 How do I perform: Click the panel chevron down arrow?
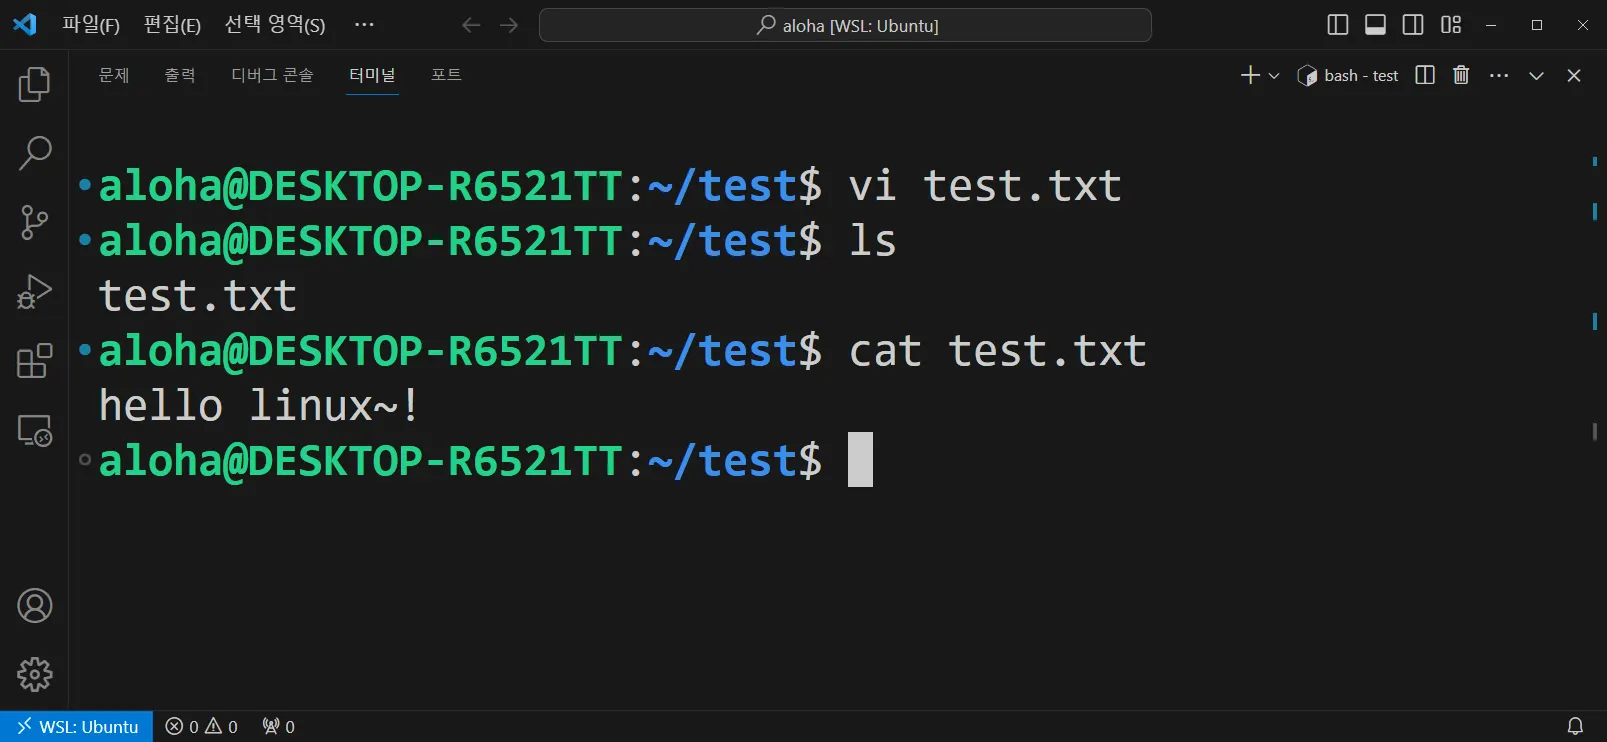pyautogui.click(x=1536, y=76)
